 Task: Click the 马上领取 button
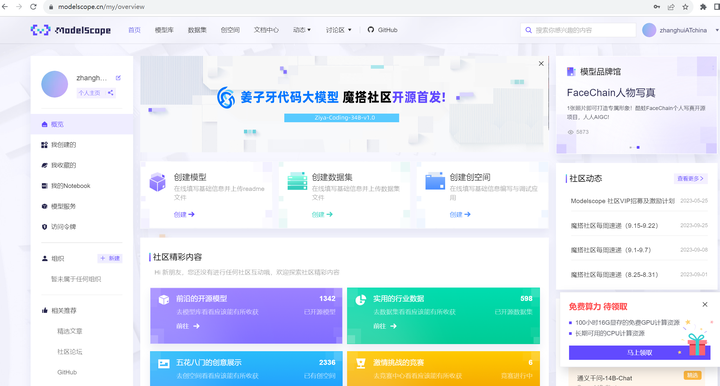pyautogui.click(x=639, y=352)
